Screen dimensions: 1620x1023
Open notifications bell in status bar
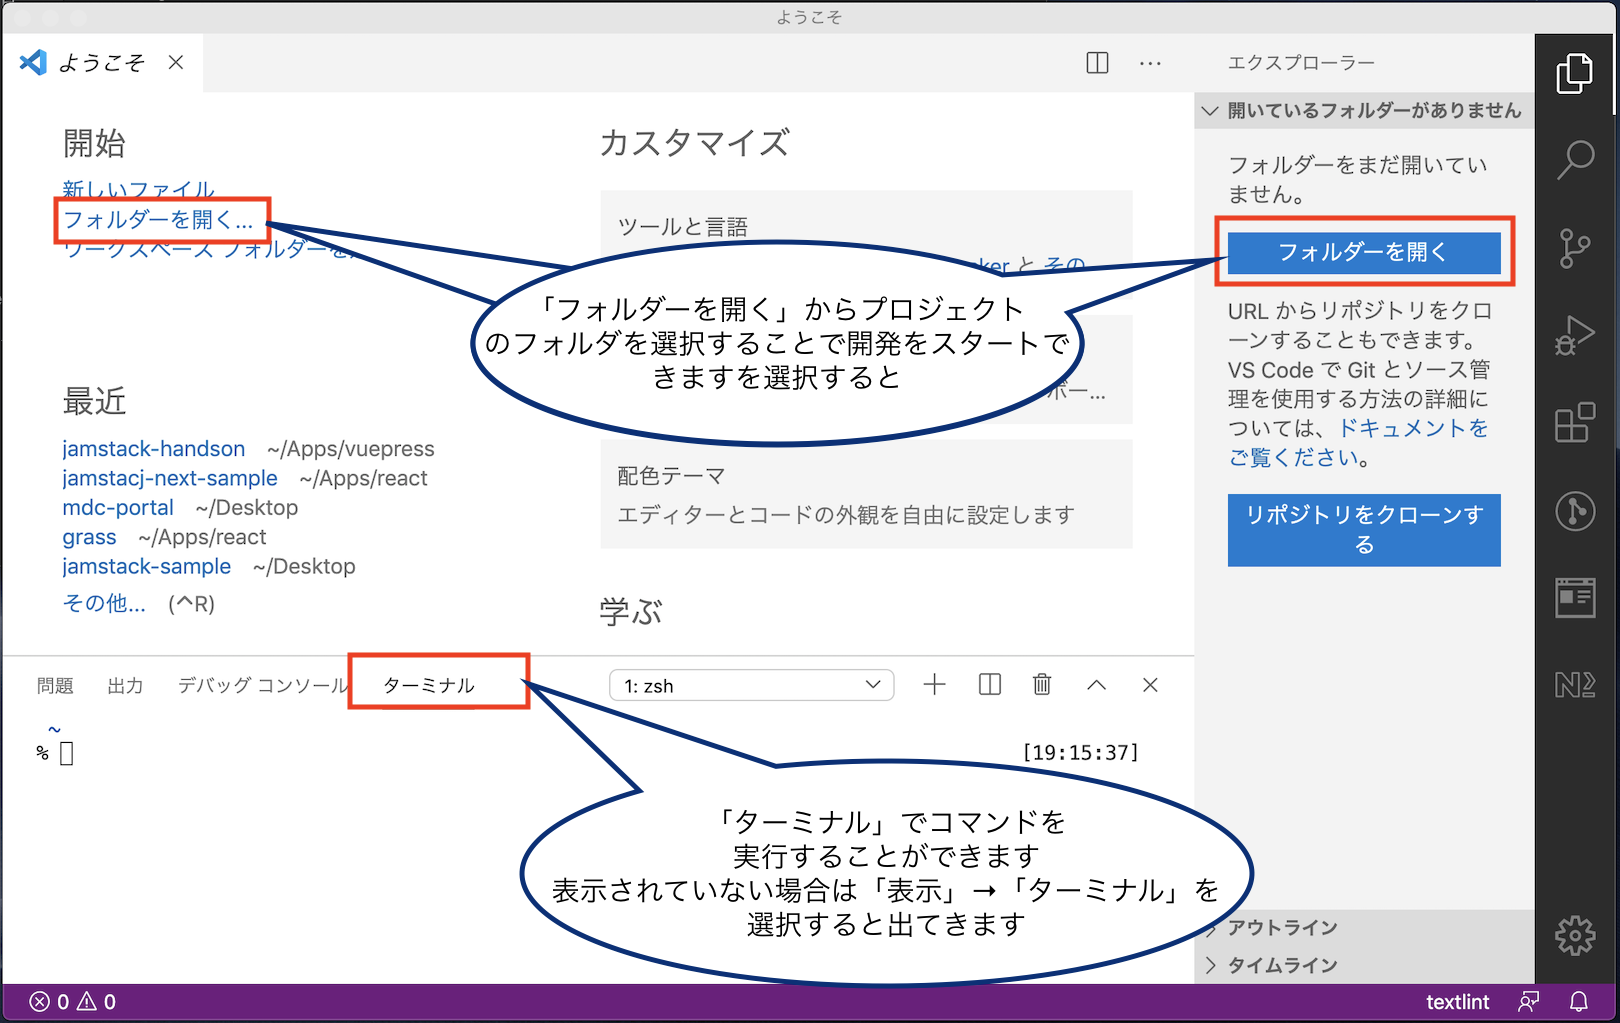coord(1579,1001)
